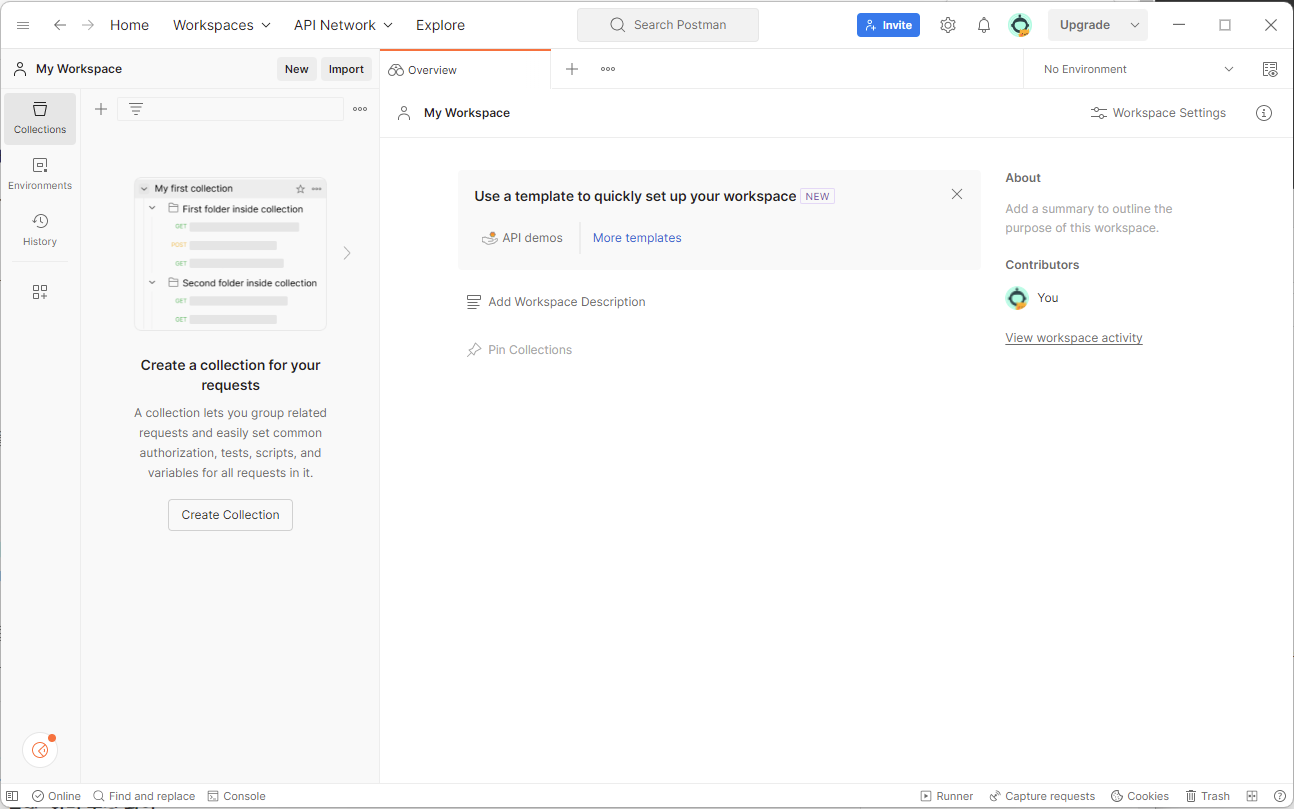The image size is (1294, 809).
Task: Show next onboarding slide arrow
Action: click(x=347, y=253)
